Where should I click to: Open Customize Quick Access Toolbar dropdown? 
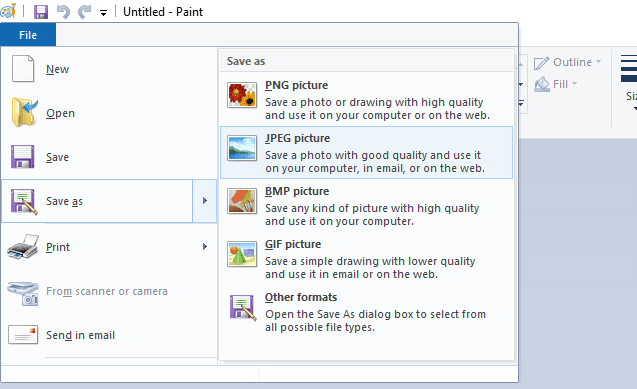pyautogui.click(x=103, y=13)
